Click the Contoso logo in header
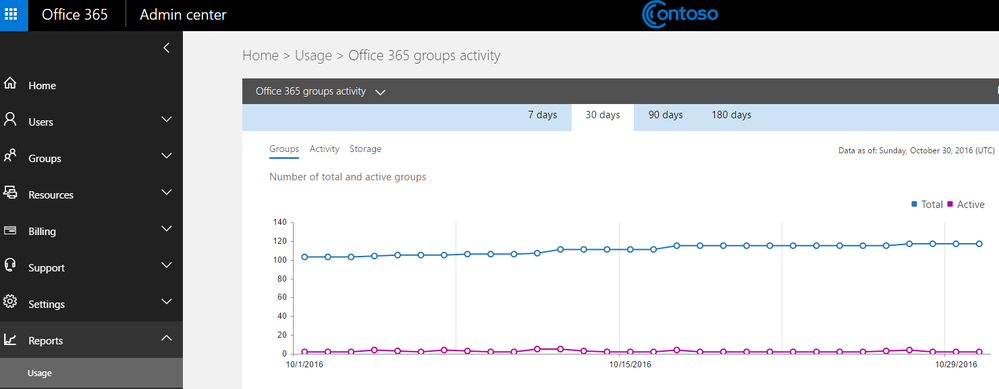999x389 pixels. (679, 15)
